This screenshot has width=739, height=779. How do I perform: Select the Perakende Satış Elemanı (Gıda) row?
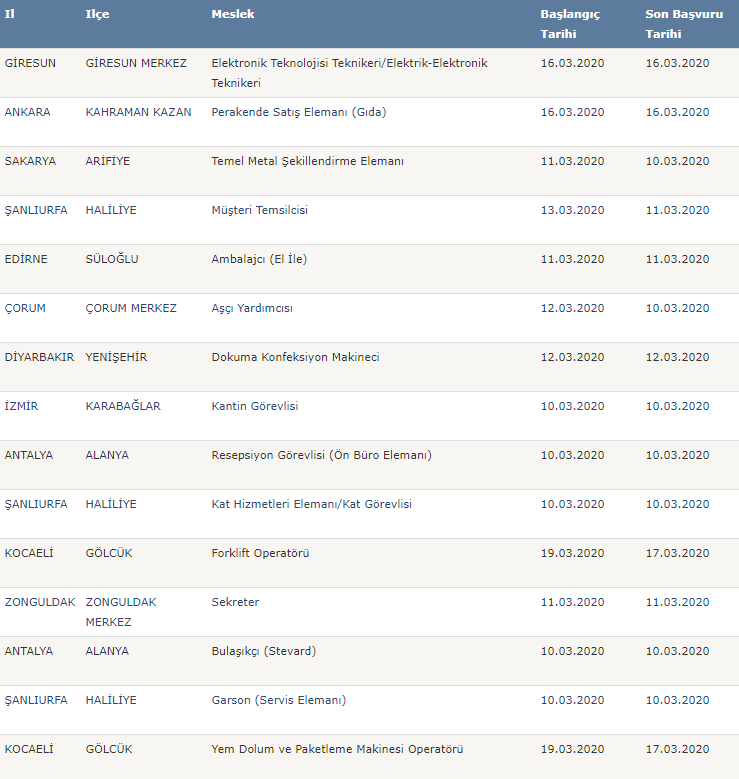[298, 112]
